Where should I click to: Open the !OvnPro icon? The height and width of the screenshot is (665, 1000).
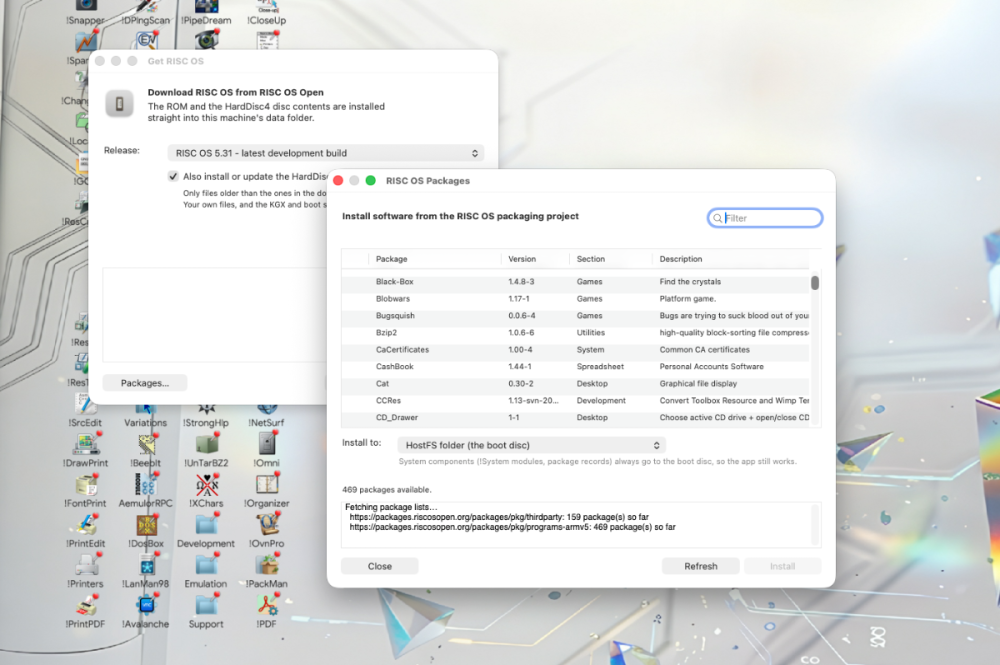pyautogui.click(x=267, y=525)
